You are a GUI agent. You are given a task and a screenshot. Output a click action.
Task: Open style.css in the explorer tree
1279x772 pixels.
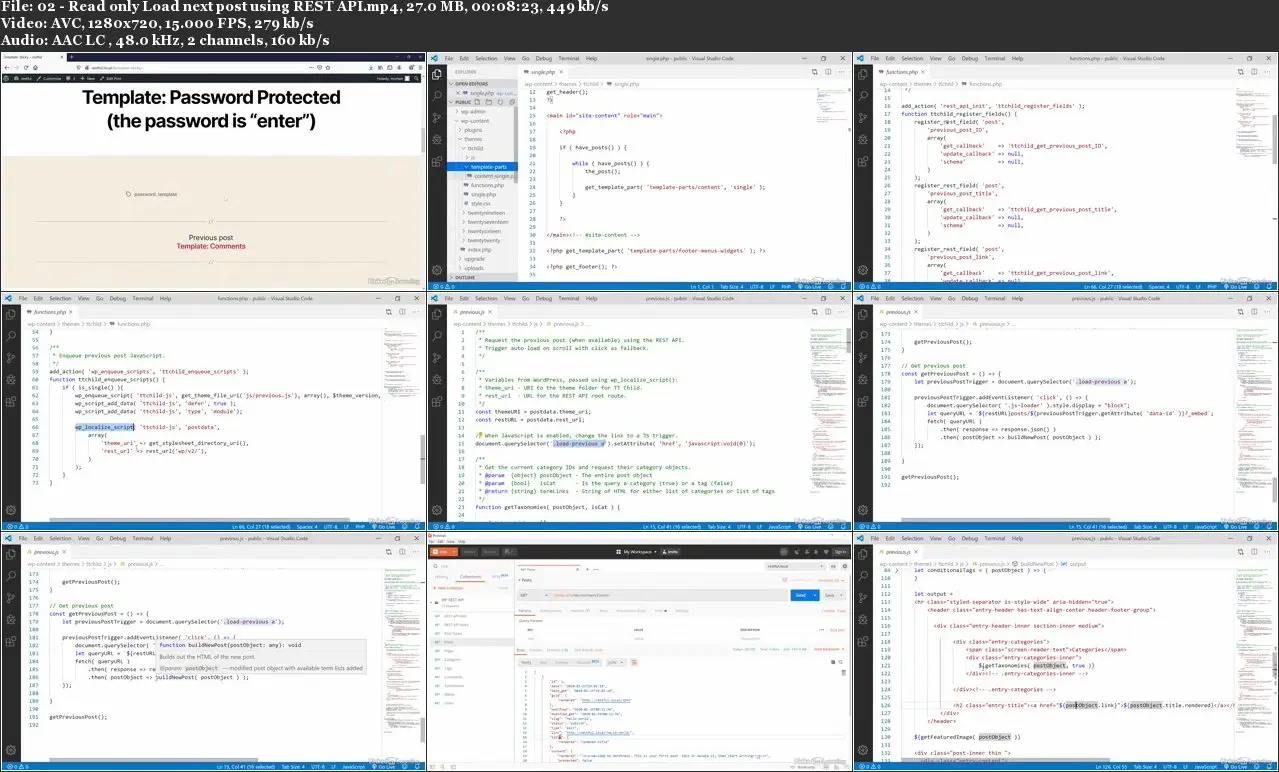tap(483, 203)
